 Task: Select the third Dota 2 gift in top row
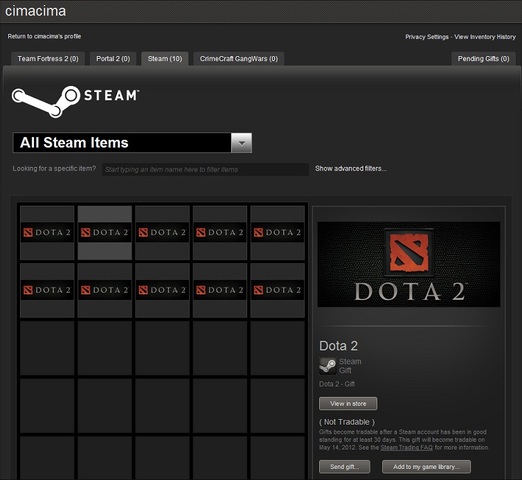(x=162, y=233)
